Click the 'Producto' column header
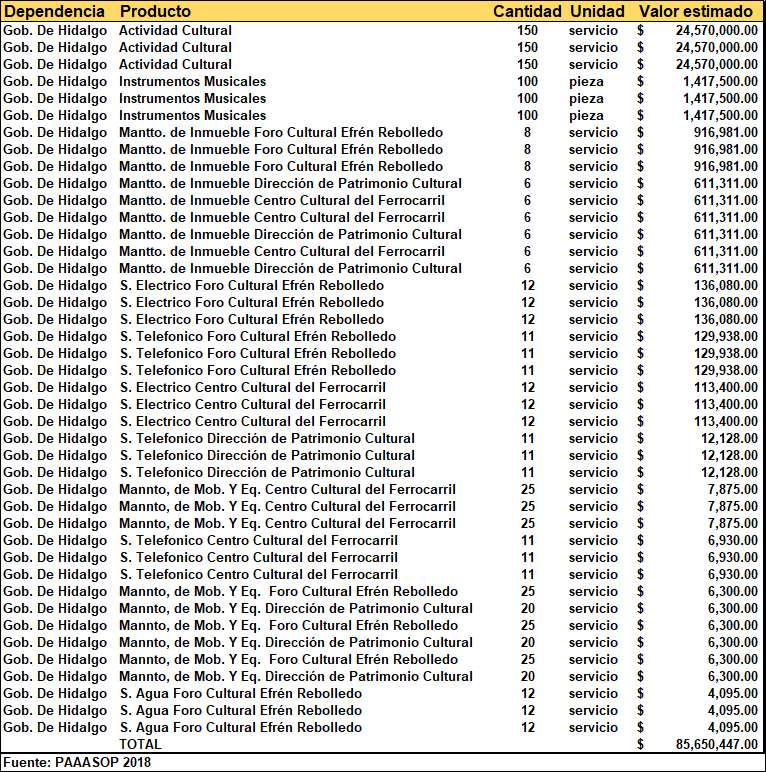Image resolution: width=766 pixels, height=772 pixels. [x=155, y=11]
